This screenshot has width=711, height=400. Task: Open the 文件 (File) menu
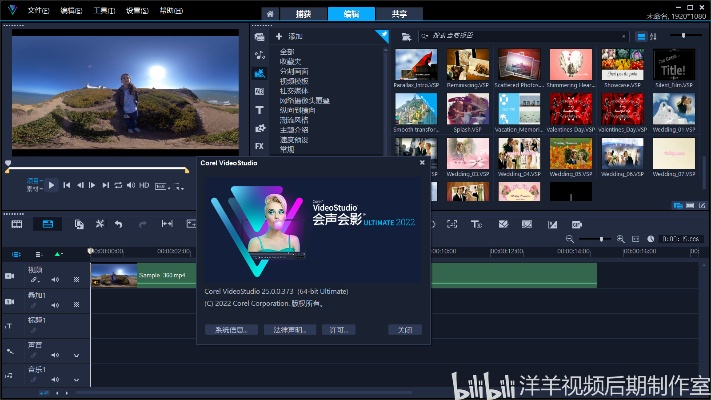tap(40, 10)
